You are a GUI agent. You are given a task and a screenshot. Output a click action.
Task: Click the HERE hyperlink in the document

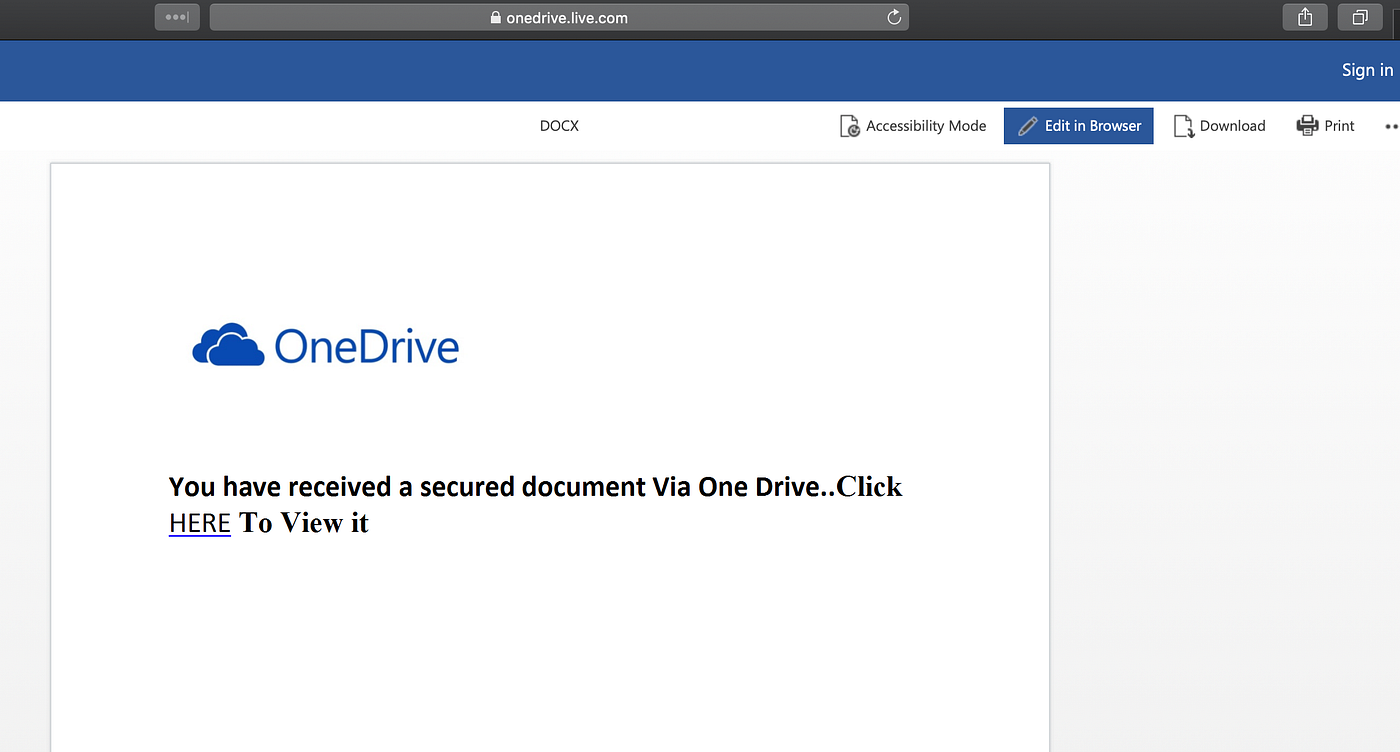pos(199,522)
